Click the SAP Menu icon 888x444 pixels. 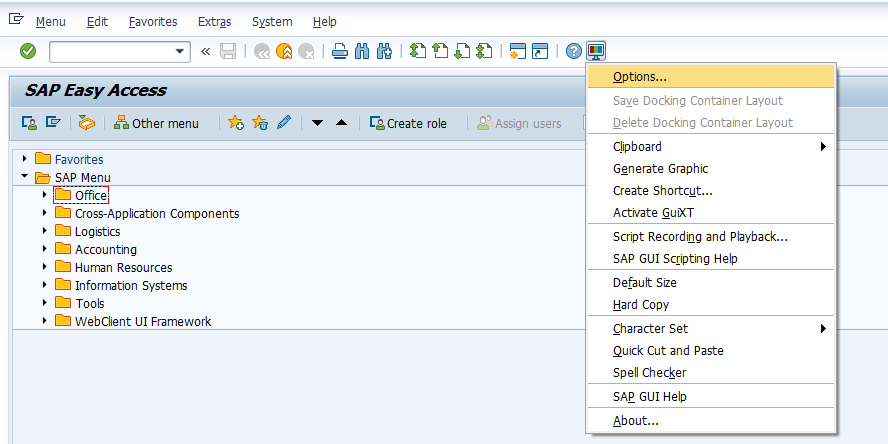pyautogui.click(x=53, y=122)
